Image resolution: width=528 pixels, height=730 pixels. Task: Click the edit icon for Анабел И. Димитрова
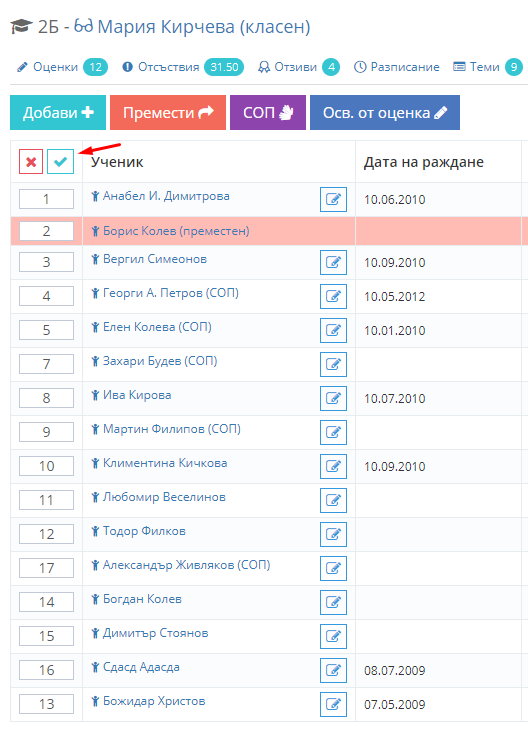pyautogui.click(x=333, y=199)
